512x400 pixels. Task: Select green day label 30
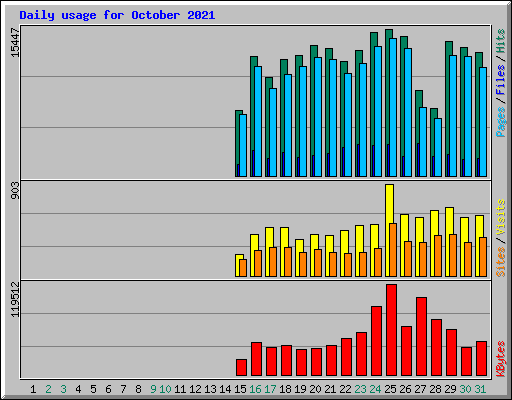[x=465, y=389]
